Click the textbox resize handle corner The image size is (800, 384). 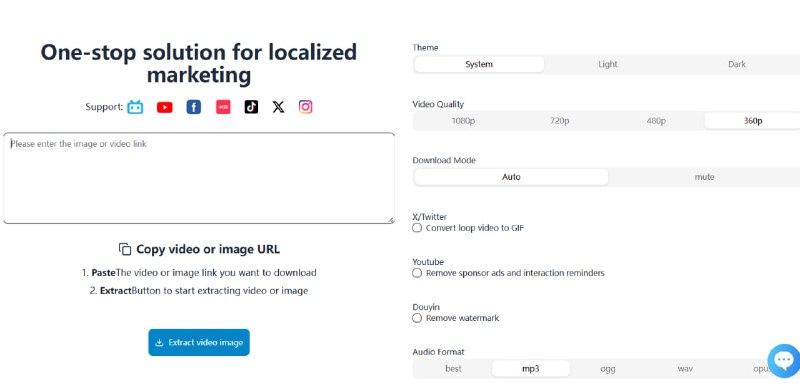(x=391, y=220)
